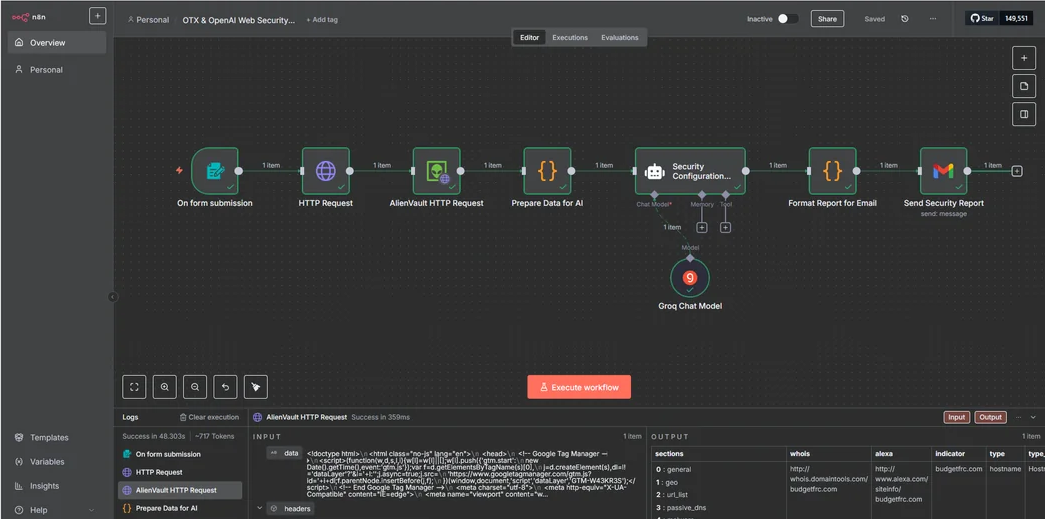Screen dimensions: 1045x519
Task: Click Clear execution in Logs
Action: tap(209, 417)
